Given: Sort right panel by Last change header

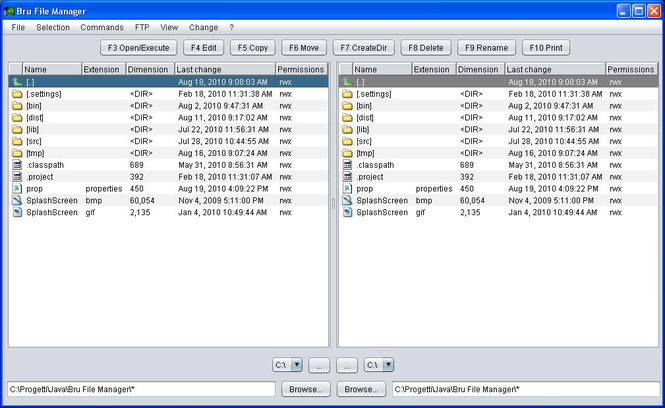Looking at the screenshot, I should pos(555,70).
